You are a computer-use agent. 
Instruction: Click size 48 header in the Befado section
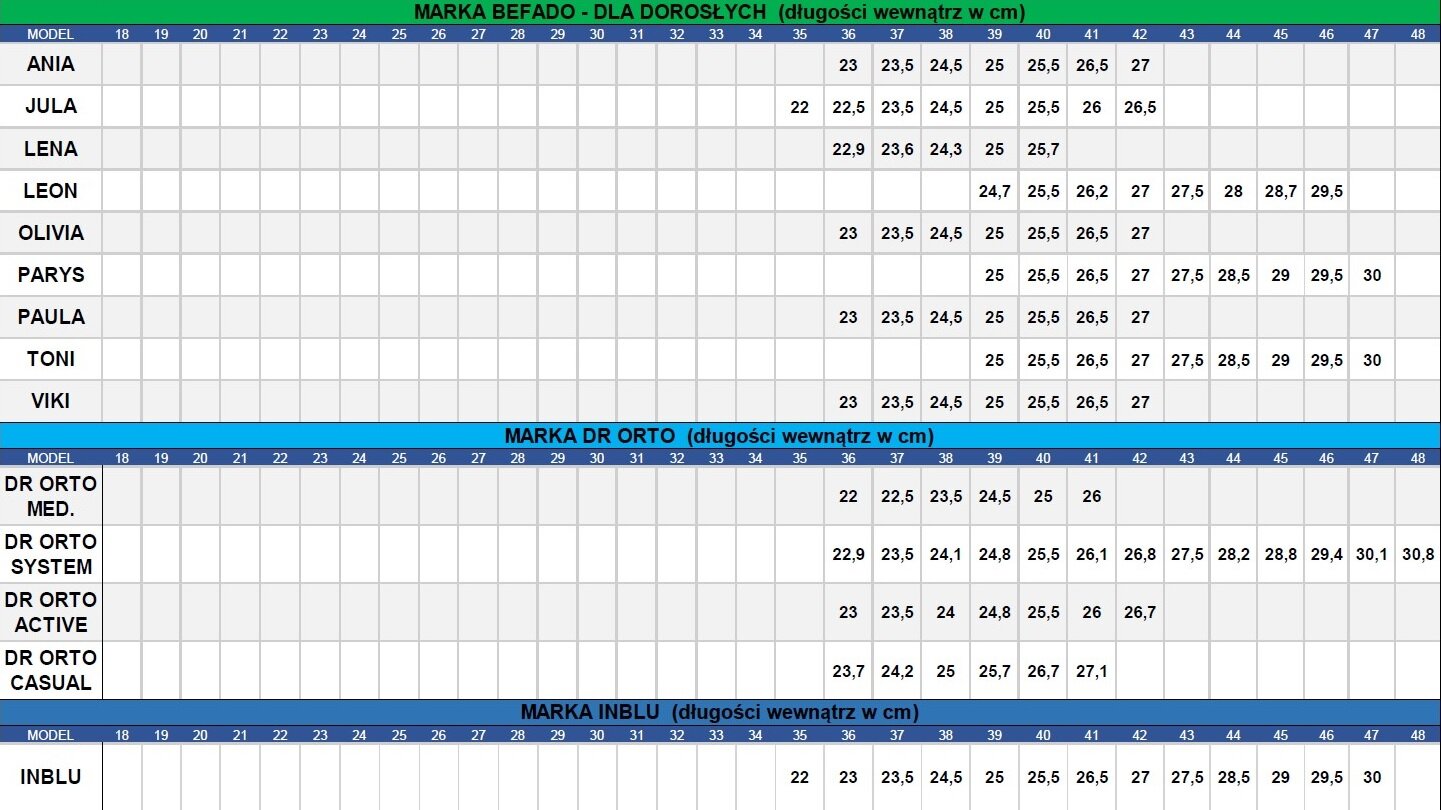coord(1418,34)
